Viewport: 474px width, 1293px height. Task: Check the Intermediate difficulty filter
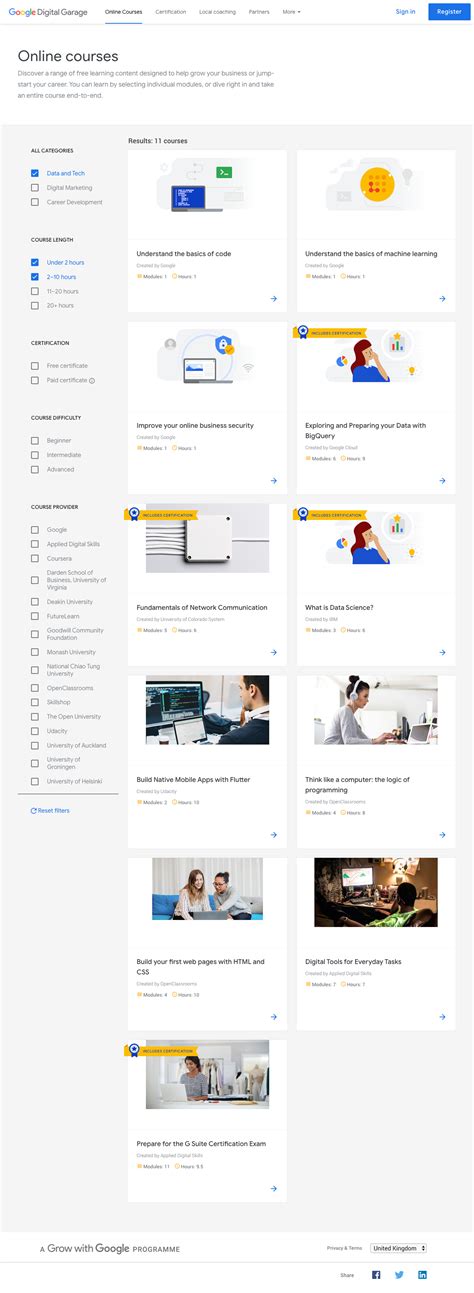(35, 455)
